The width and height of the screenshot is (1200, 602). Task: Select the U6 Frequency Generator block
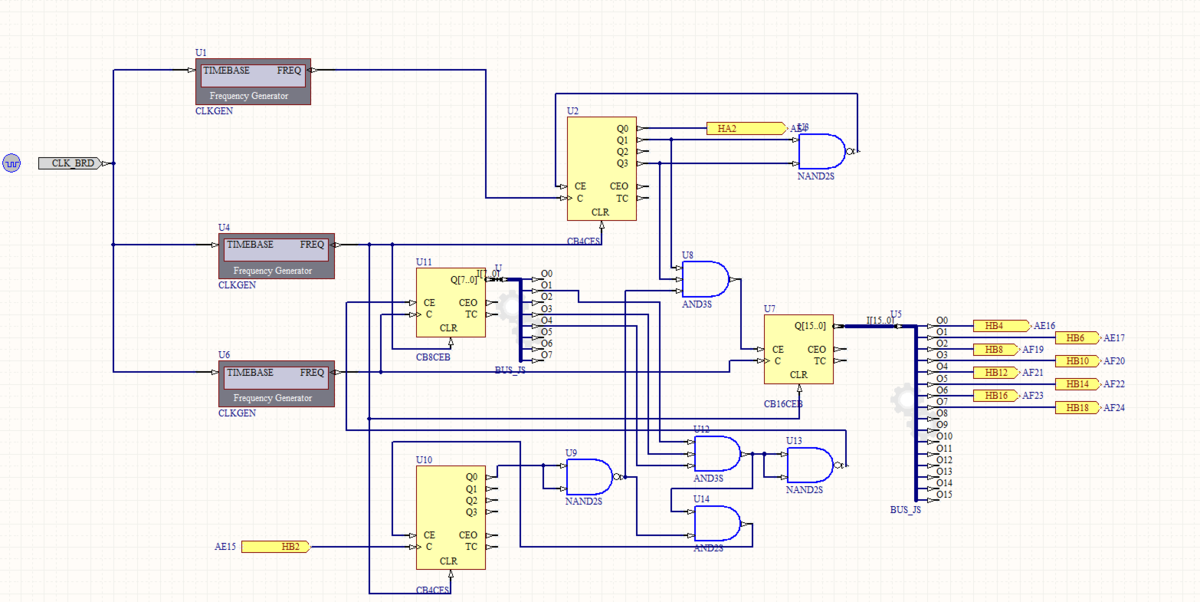[x=277, y=385]
